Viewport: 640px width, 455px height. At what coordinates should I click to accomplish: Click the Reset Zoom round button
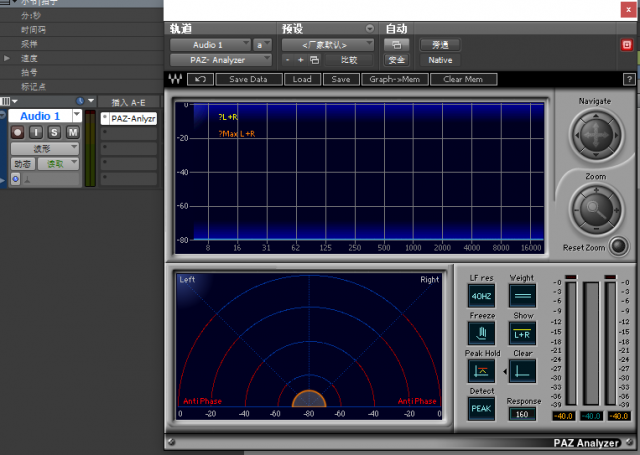click(x=618, y=246)
